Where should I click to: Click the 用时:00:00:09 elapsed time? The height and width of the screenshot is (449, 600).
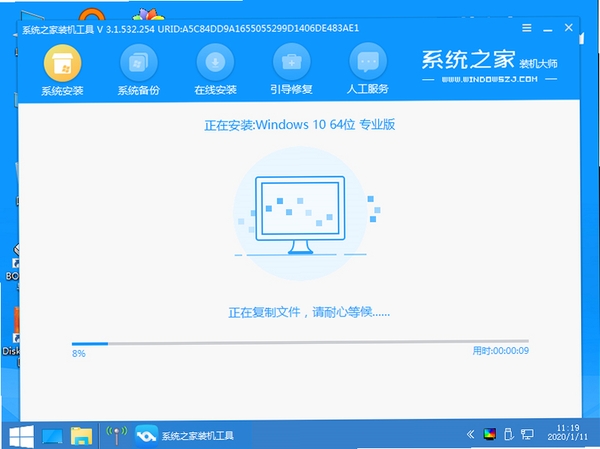coord(501,351)
